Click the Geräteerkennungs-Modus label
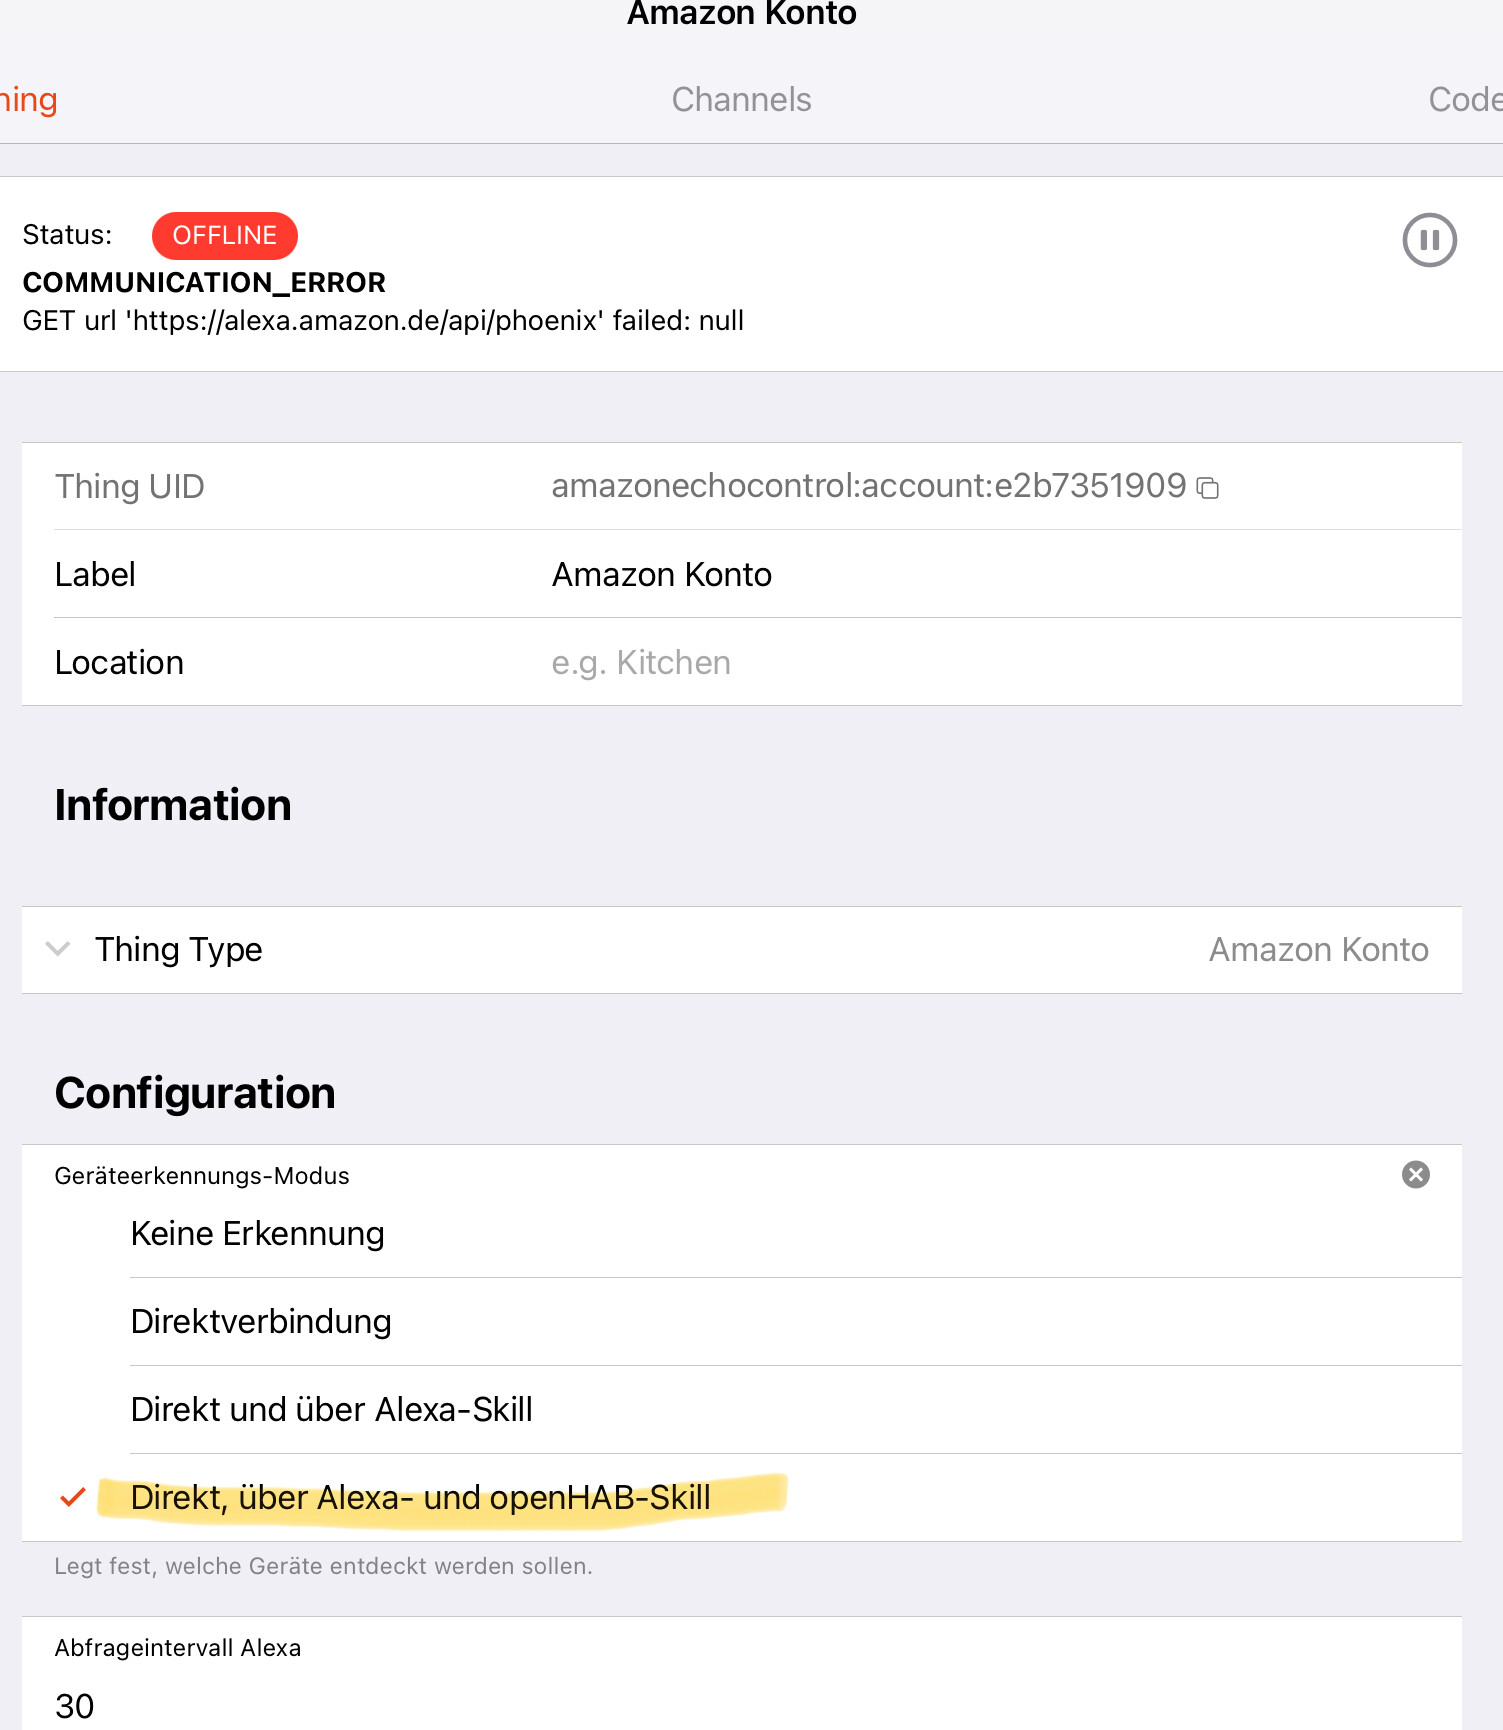1503x1730 pixels. [202, 1176]
